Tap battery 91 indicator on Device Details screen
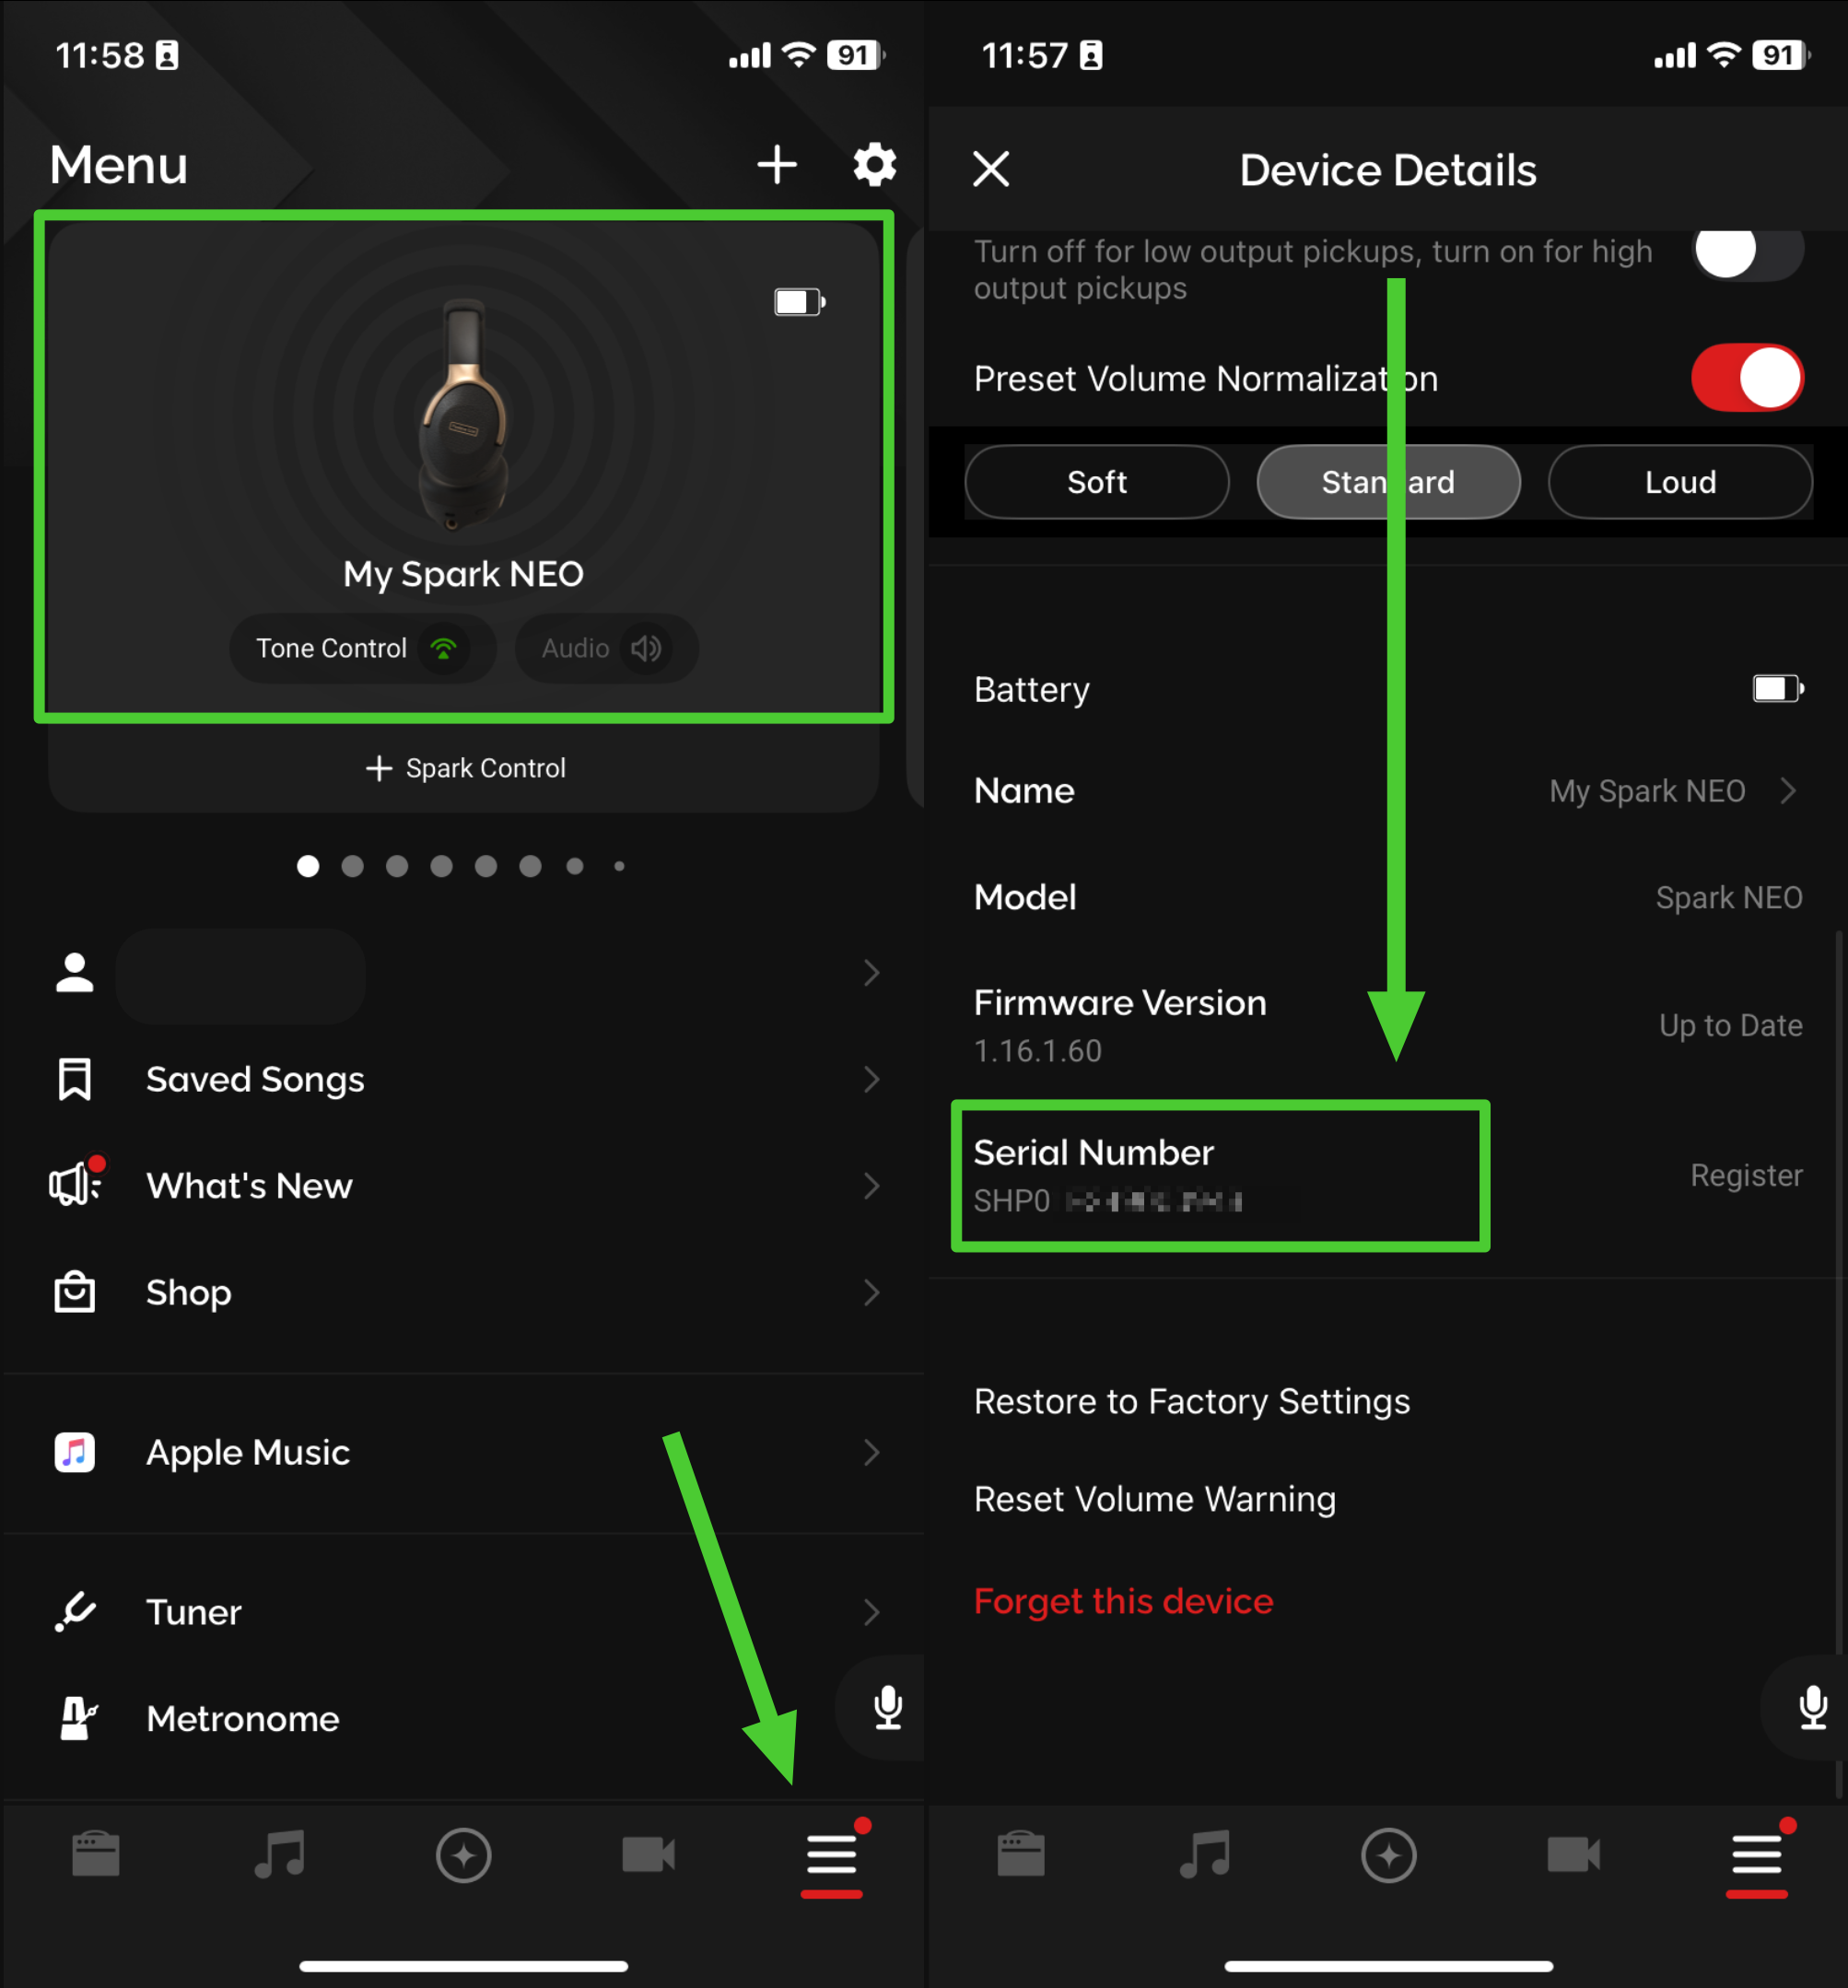 click(1780, 55)
